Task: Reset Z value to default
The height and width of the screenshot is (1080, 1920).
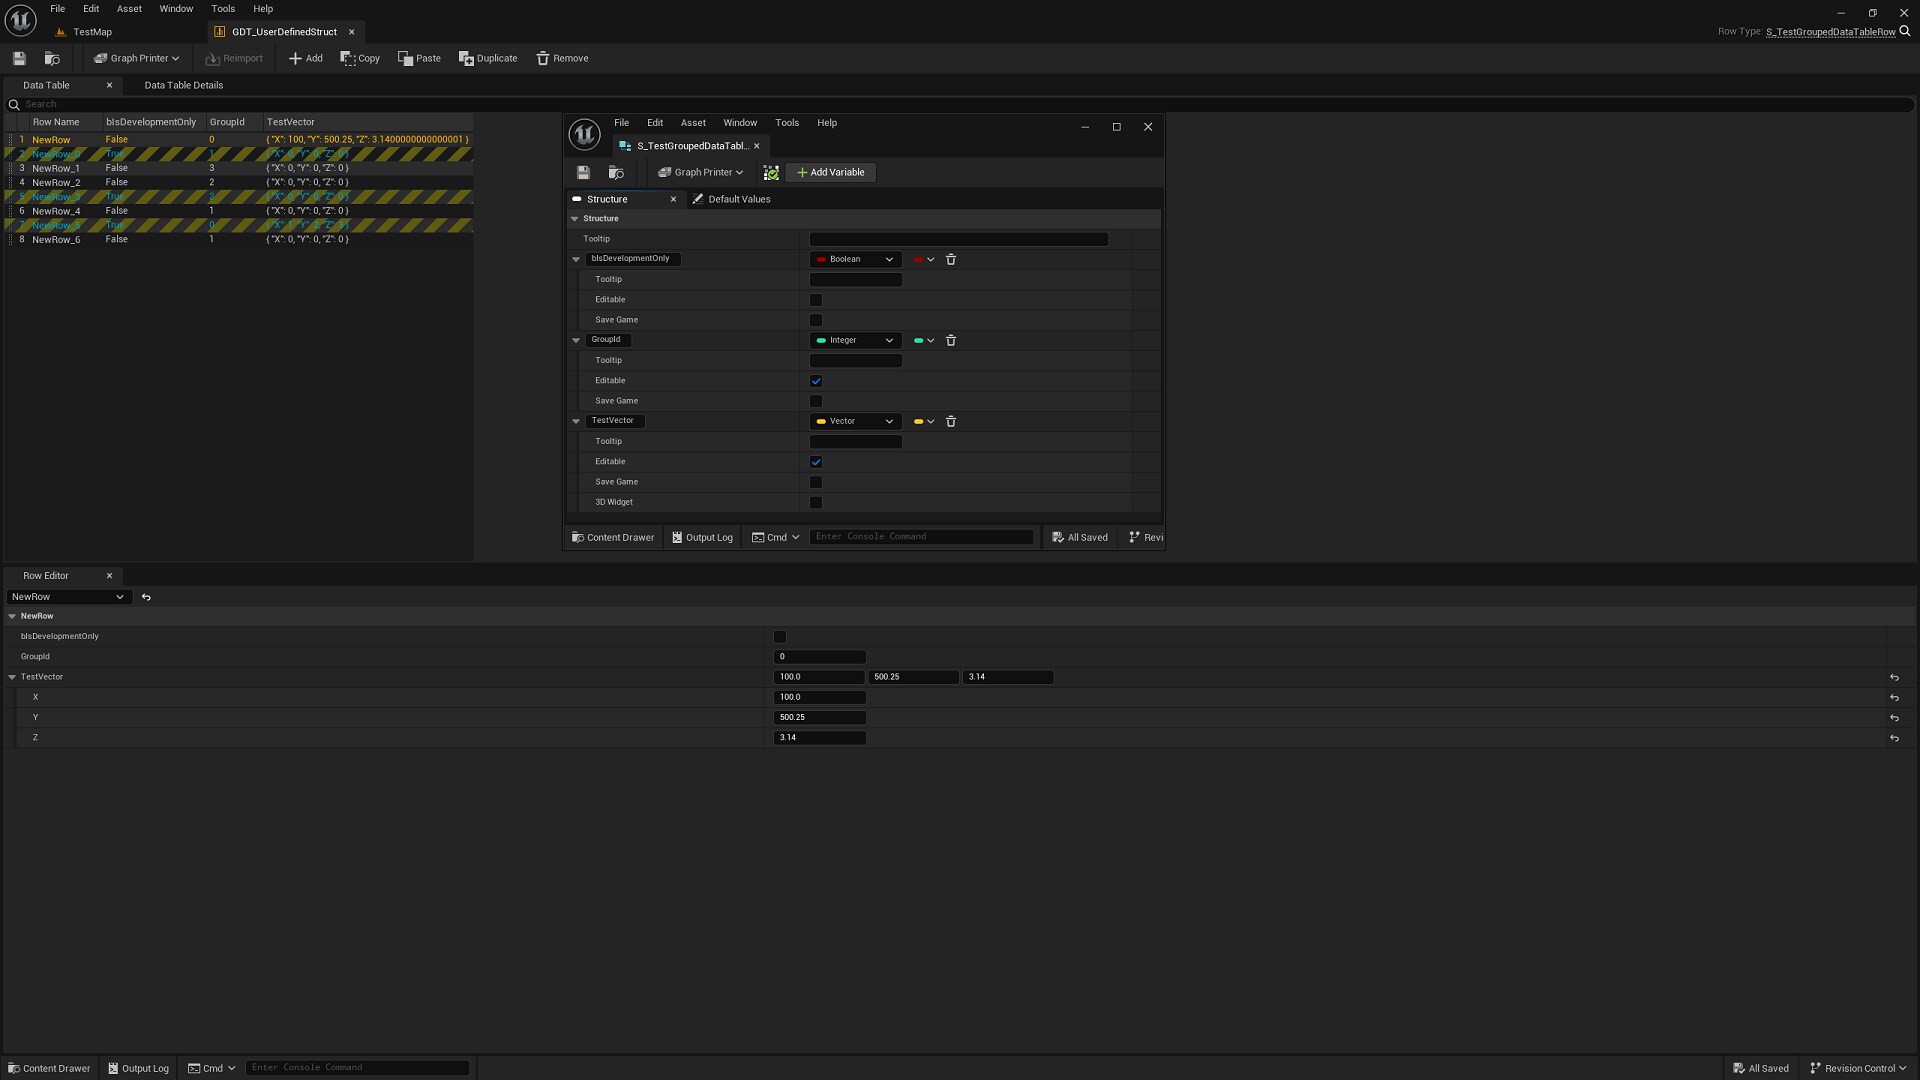Action: [1894, 738]
